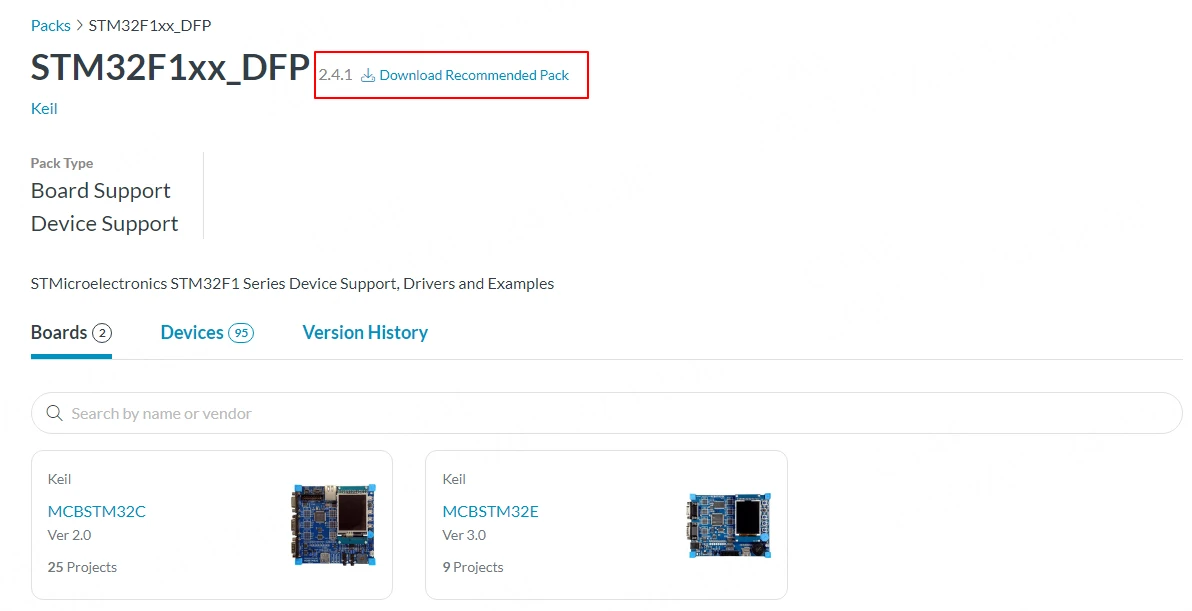Click the STM32F1xx_DFP breadcrumb item
This screenshot has height=611, width=1192.
150,26
